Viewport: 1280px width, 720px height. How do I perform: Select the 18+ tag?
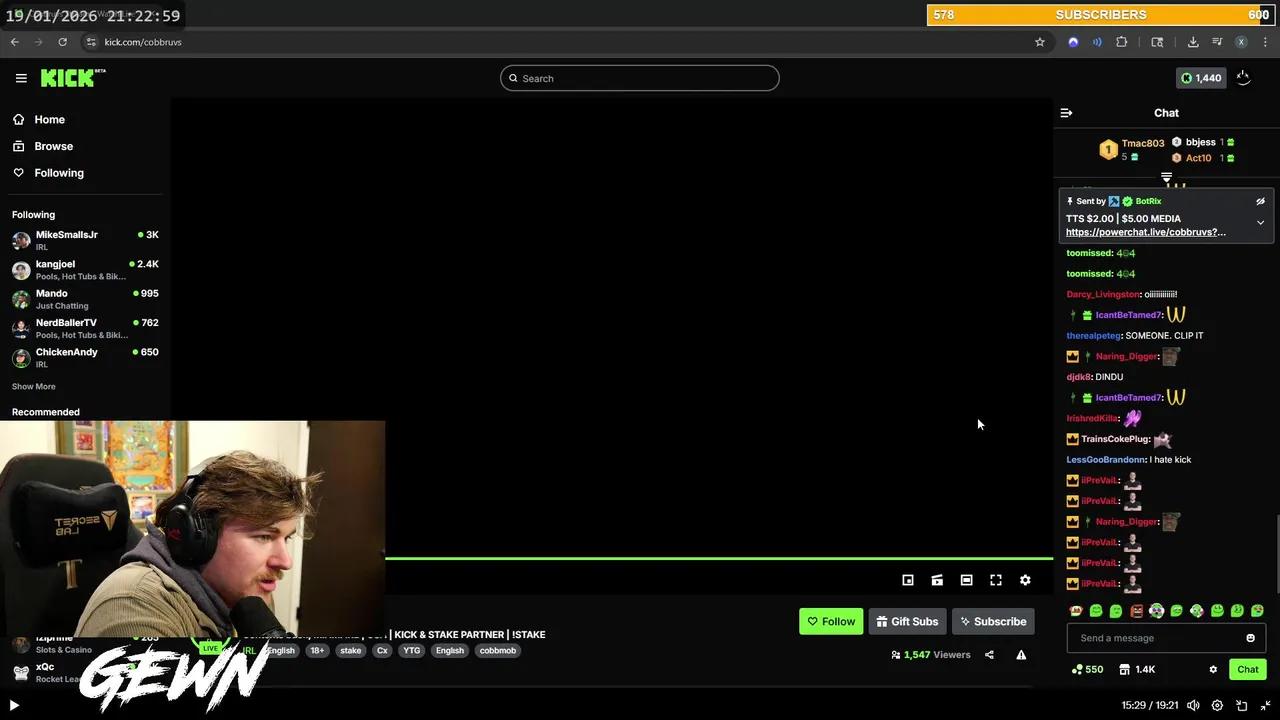click(317, 651)
